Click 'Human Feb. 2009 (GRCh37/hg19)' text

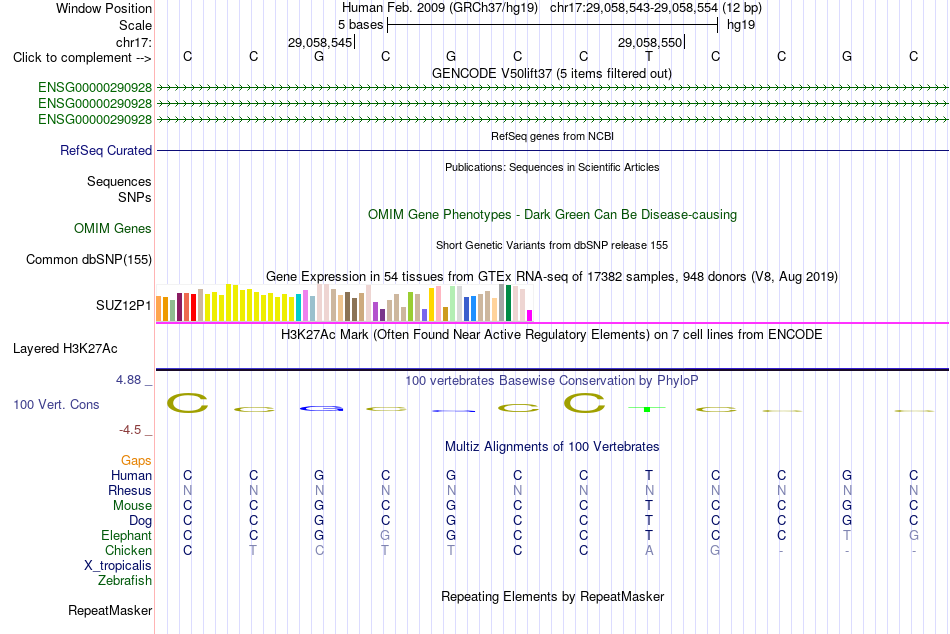tap(440, 8)
